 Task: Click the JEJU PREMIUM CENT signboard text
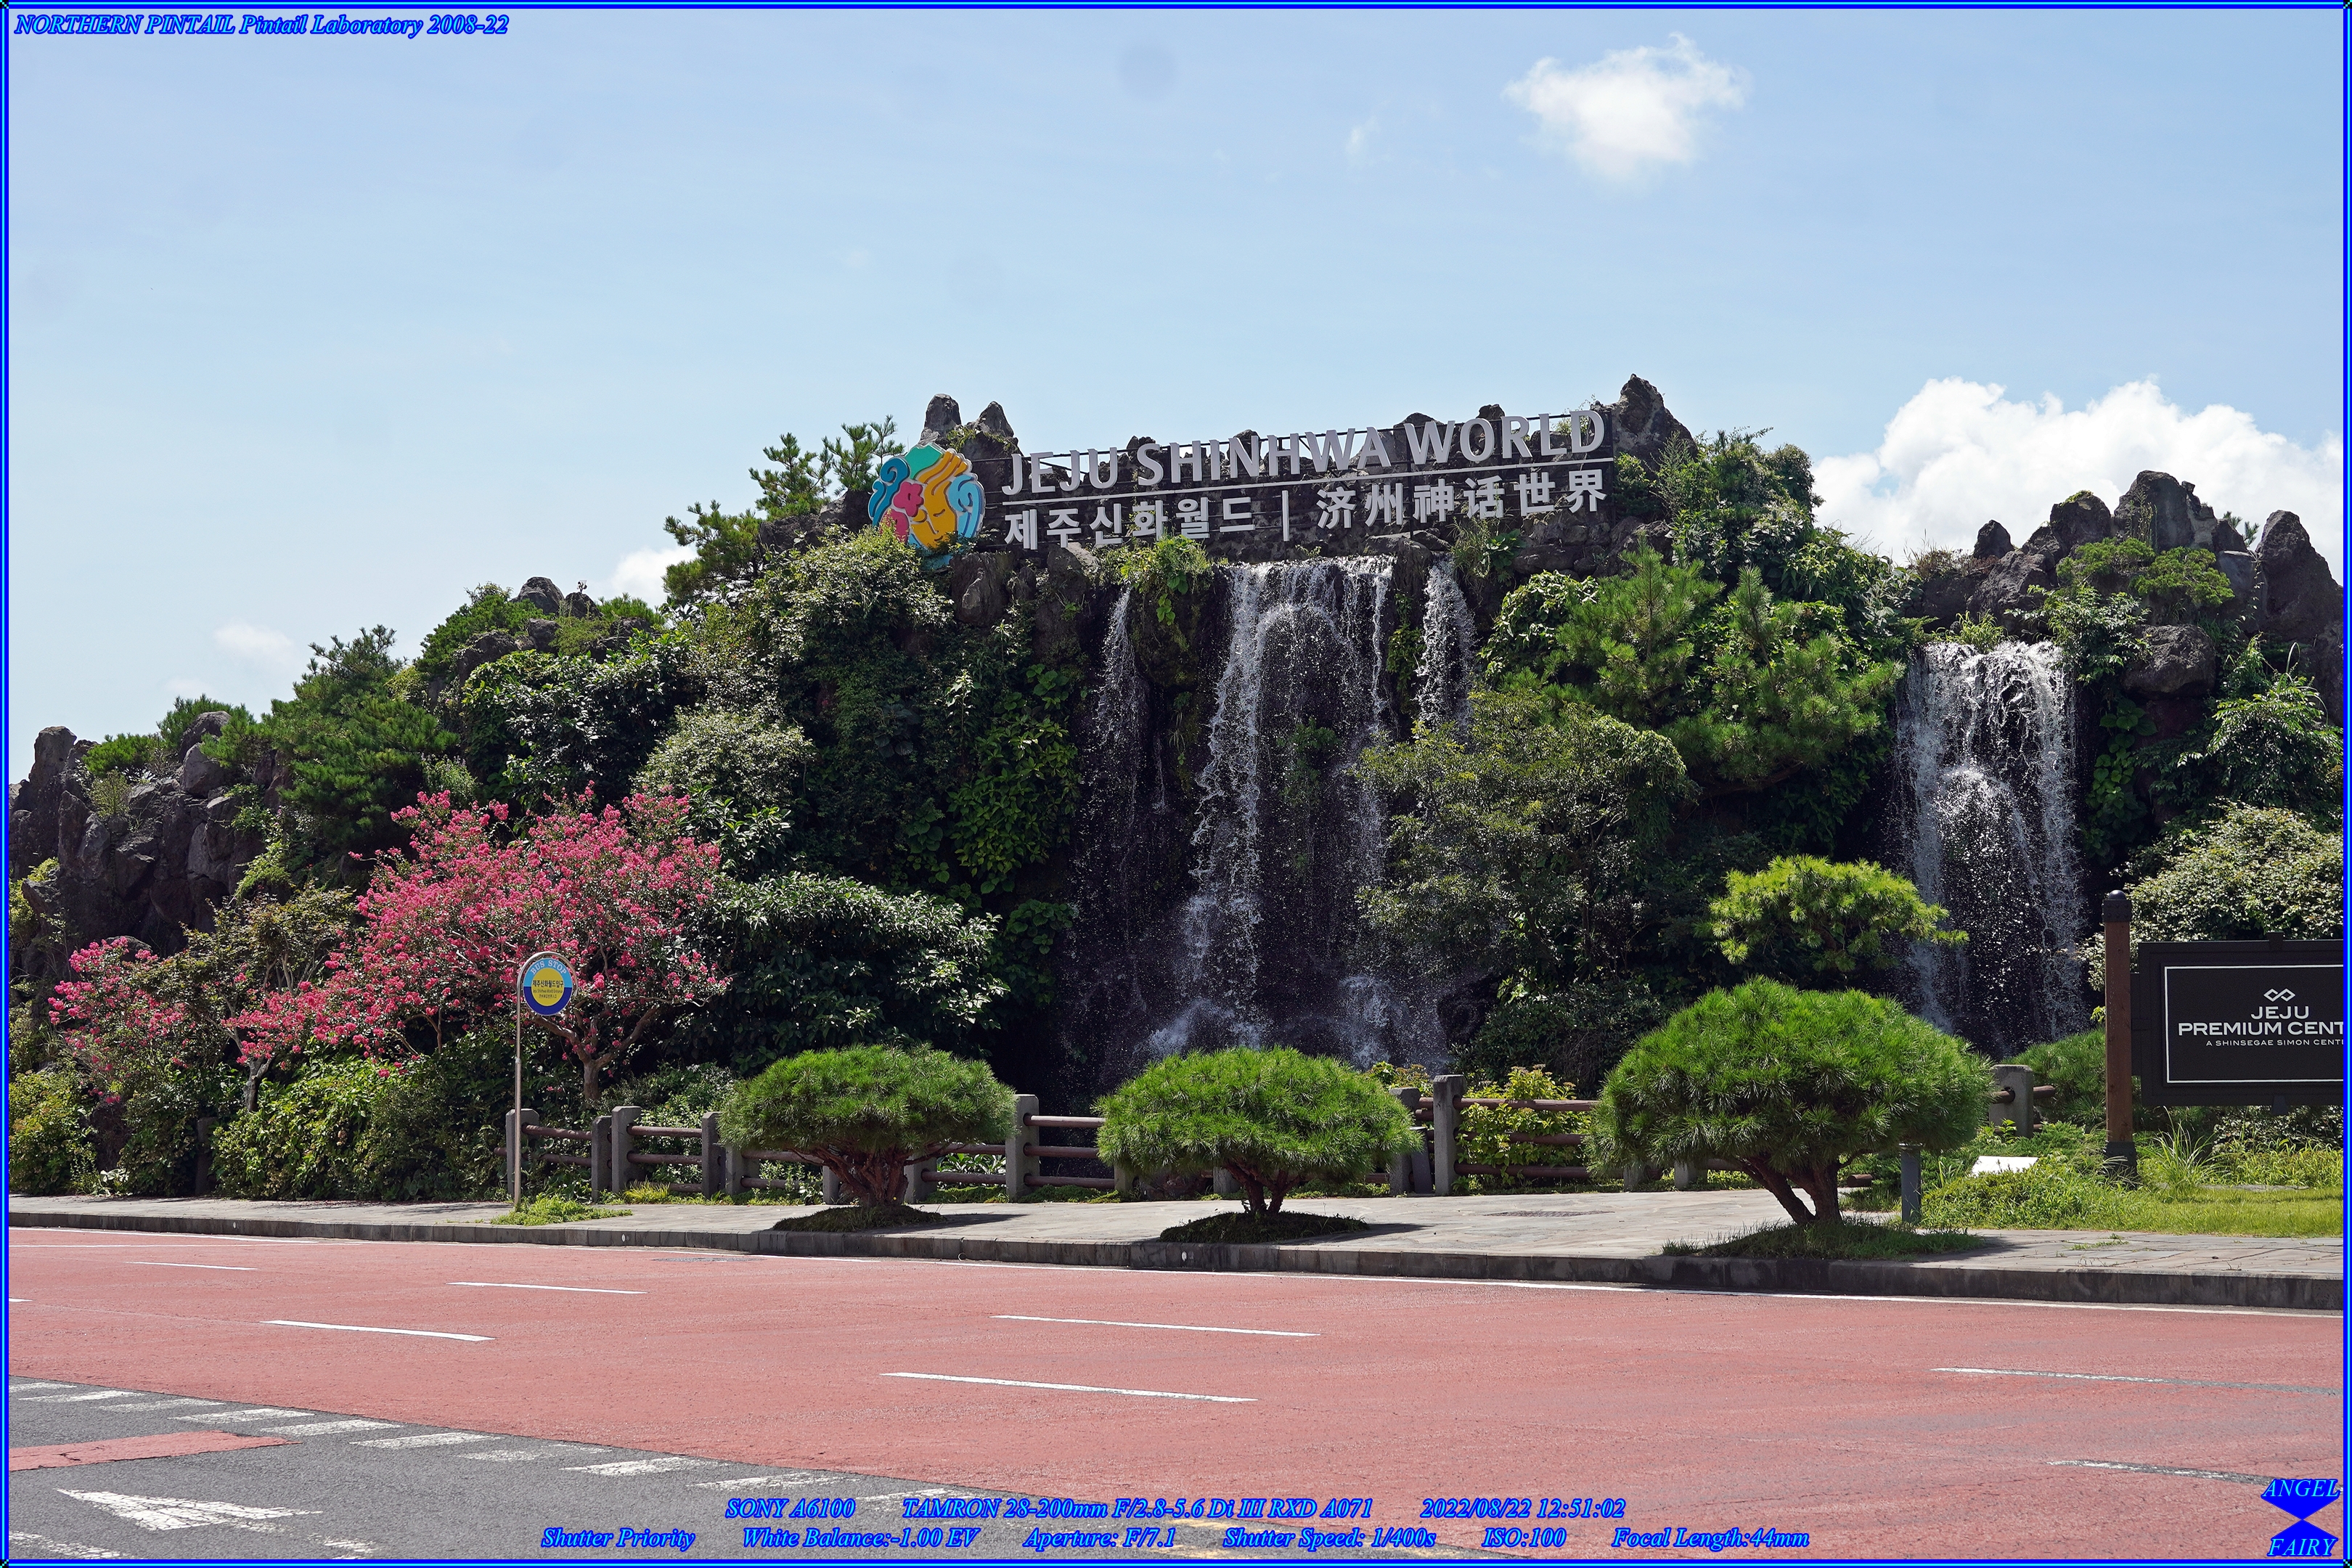(x=2260, y=1021)
